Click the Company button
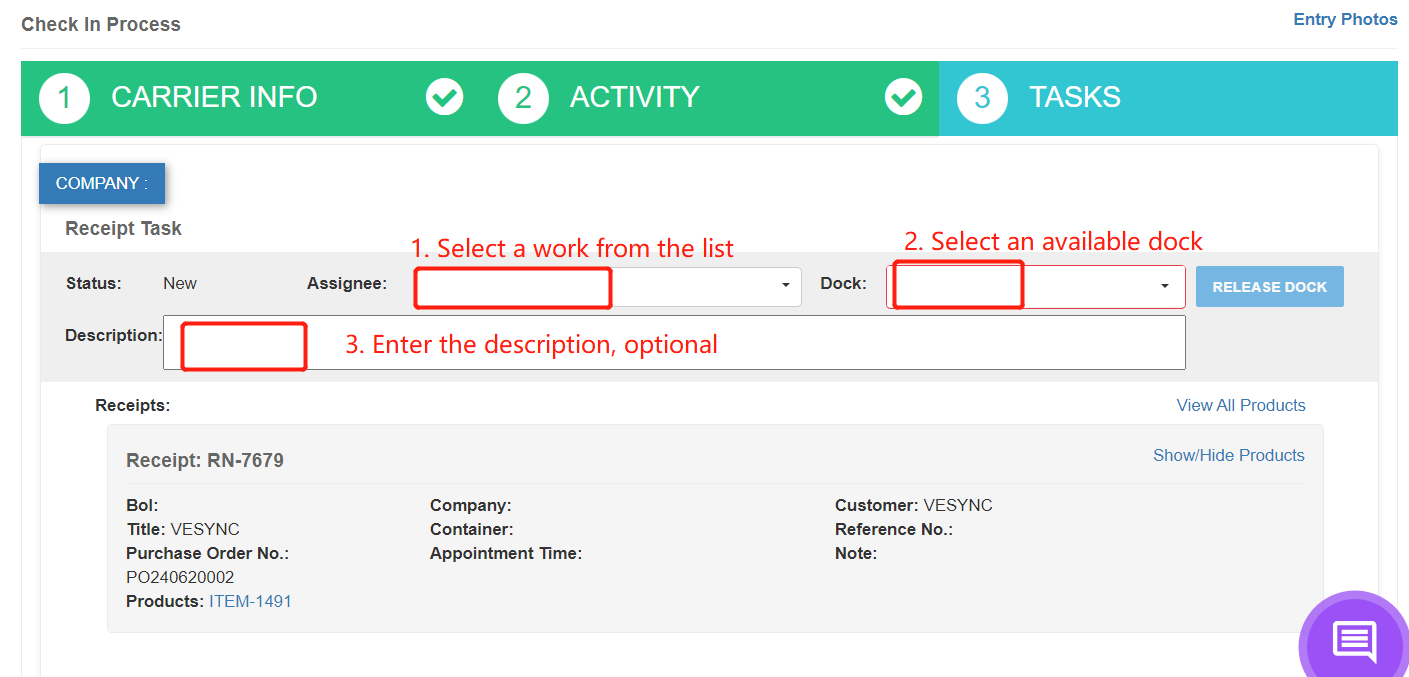The height and width of the screenshot is (677, 1409). coord(102,183)
